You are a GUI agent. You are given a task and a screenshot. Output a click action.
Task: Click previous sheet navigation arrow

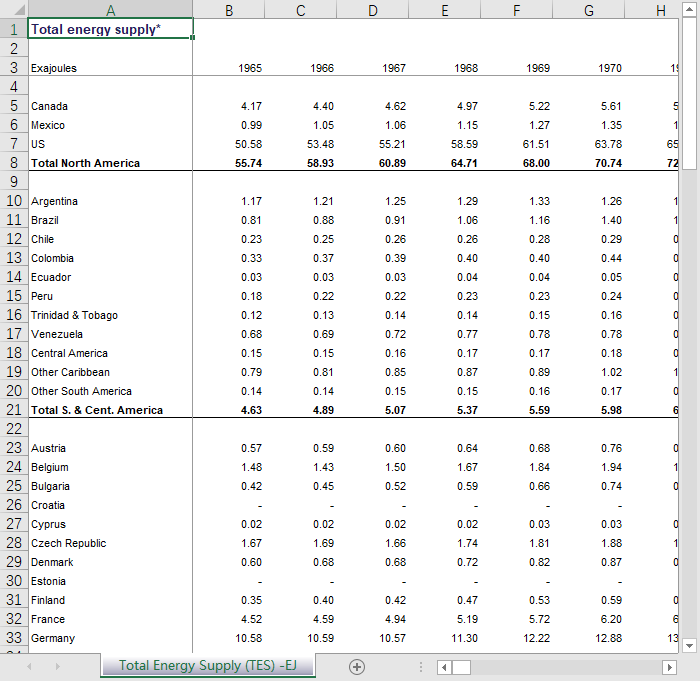pos(29,666)
